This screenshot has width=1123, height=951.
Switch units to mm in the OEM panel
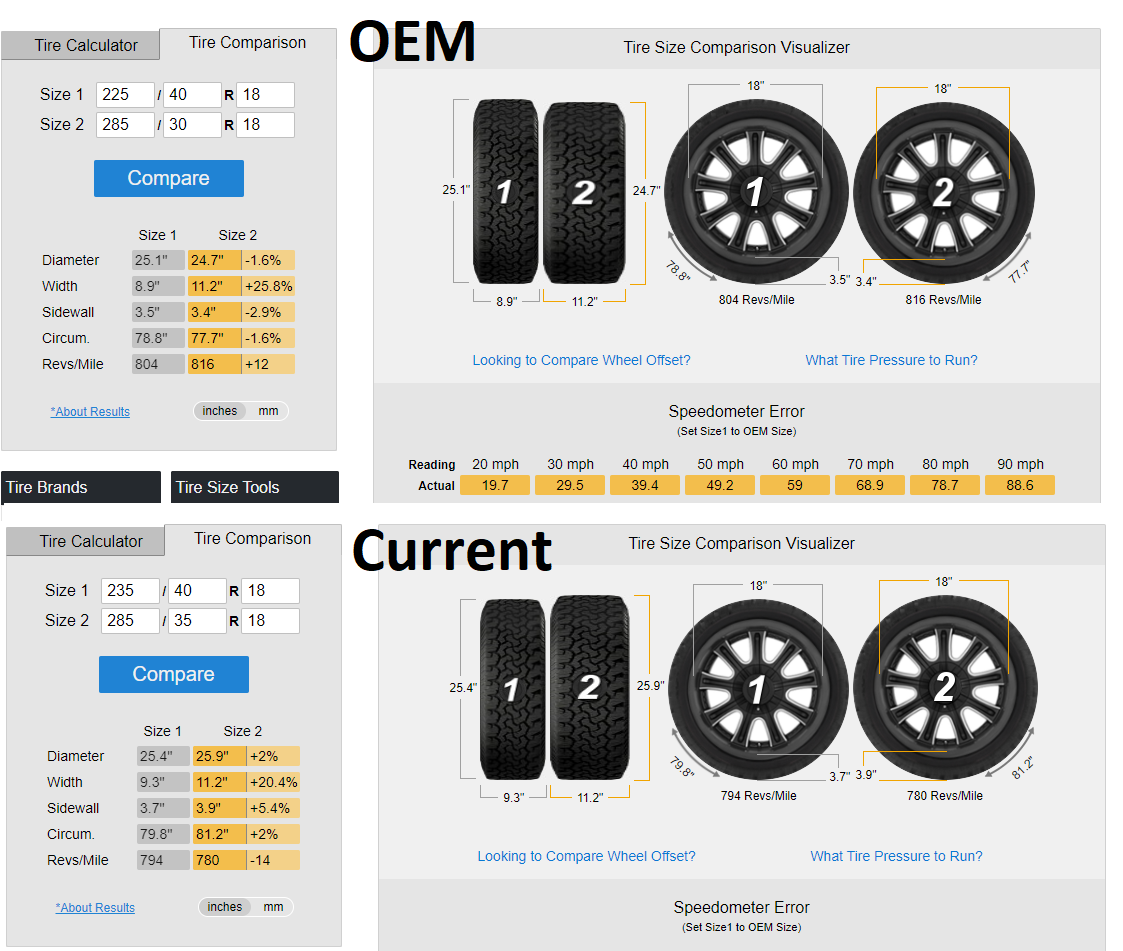[268, 411]
